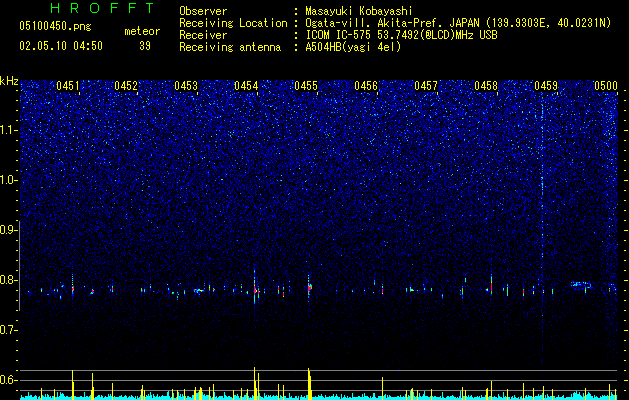Click the 1.1 frequency axis label
Screen dimensions: 629x400
9,130
